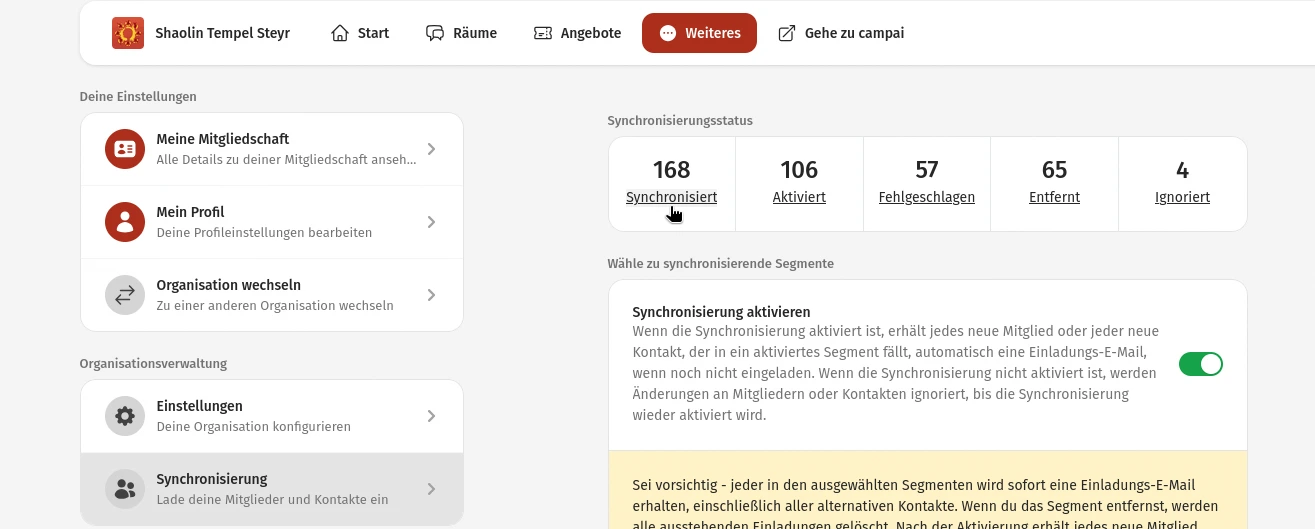Click the external link icon for campai

point(787,33)
